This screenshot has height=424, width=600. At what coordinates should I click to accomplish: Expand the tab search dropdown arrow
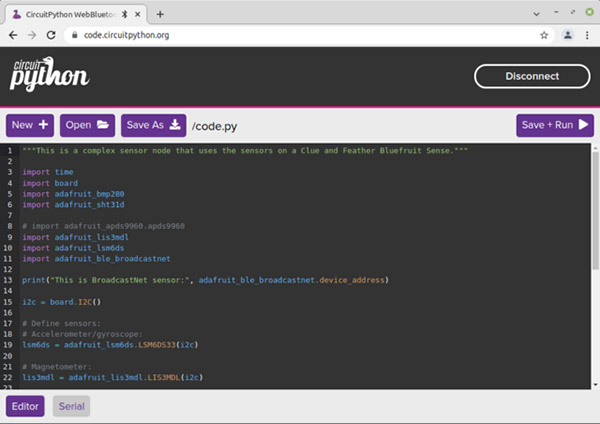pyautogui.click(x=539, y=13)
